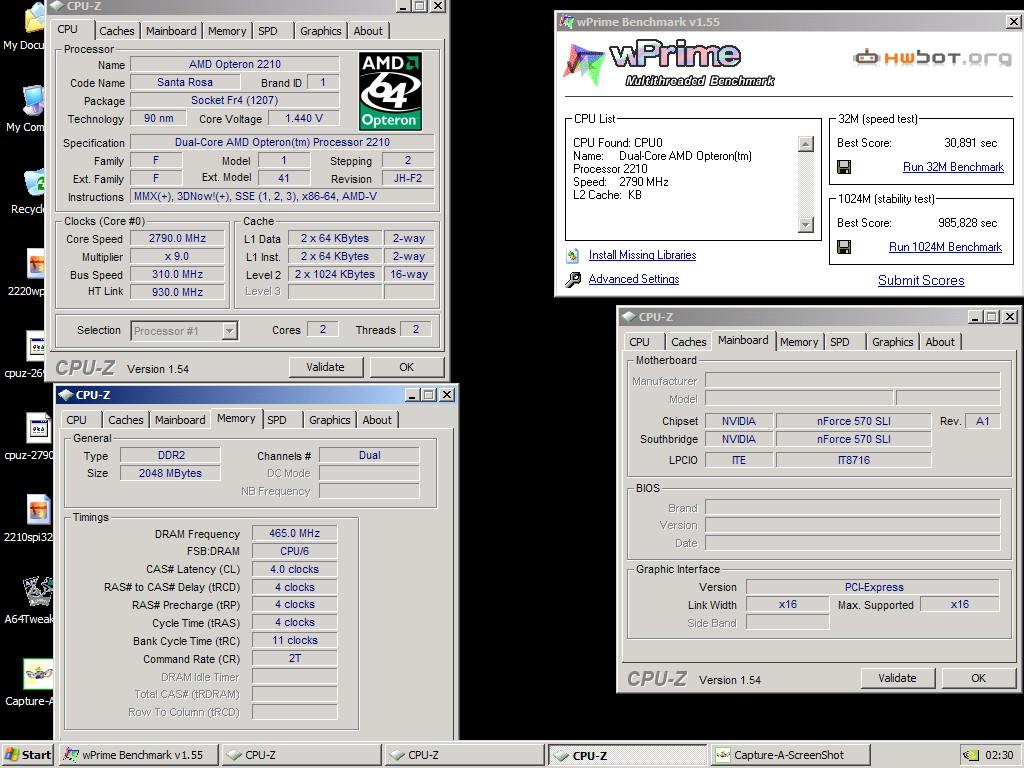Switch to wPrime Benchmark taskbar item
Image resolution: width=1024 pixels, height=768 pixels.
[x=138, y=755]
